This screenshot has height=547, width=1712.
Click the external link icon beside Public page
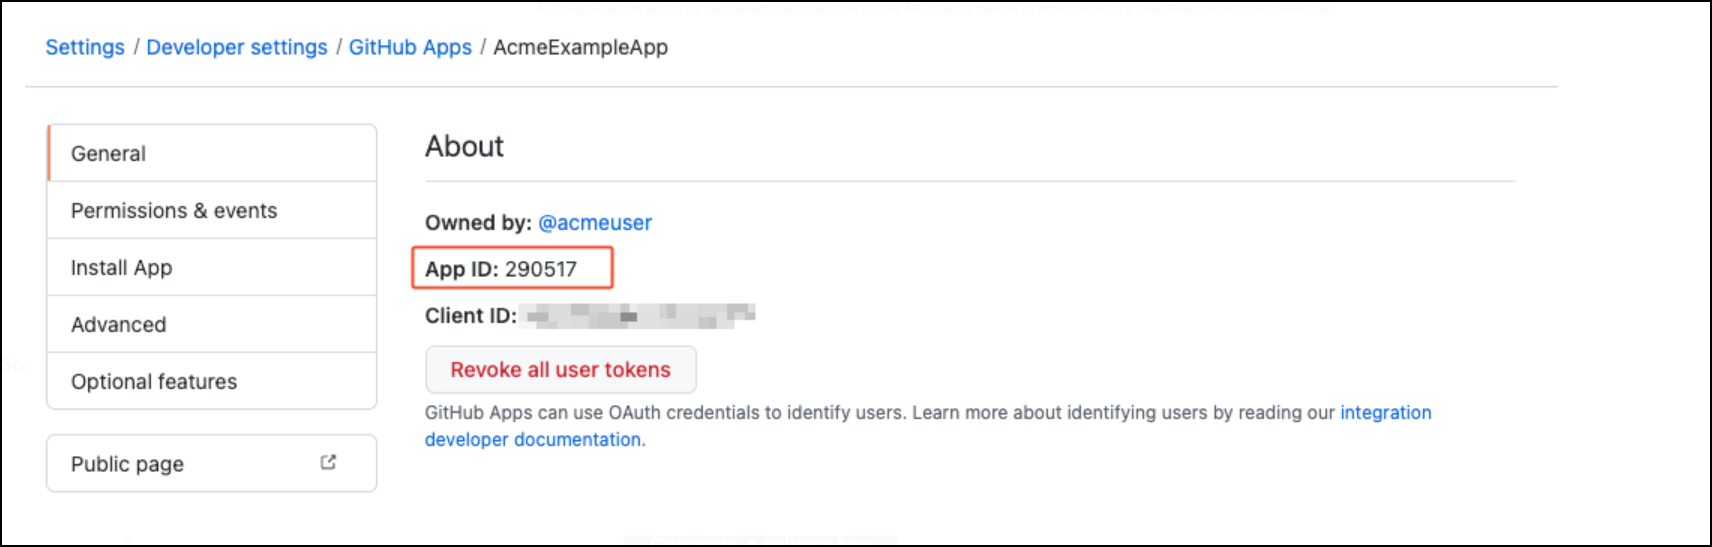328,462
